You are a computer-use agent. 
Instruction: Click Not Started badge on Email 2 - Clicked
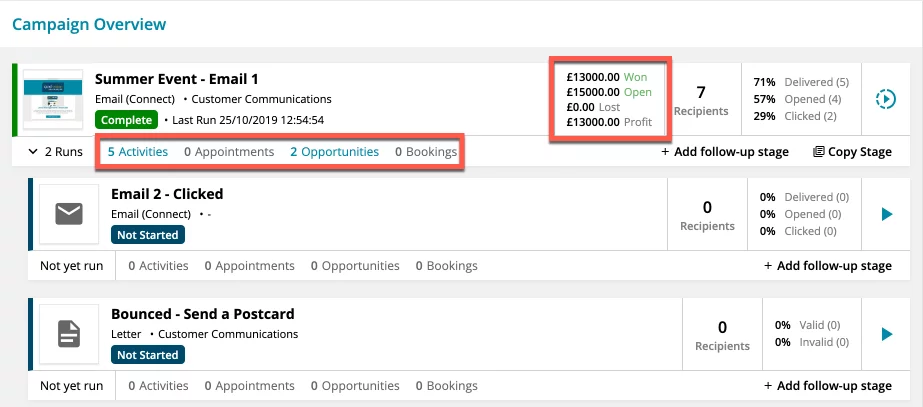coord(148,235)
